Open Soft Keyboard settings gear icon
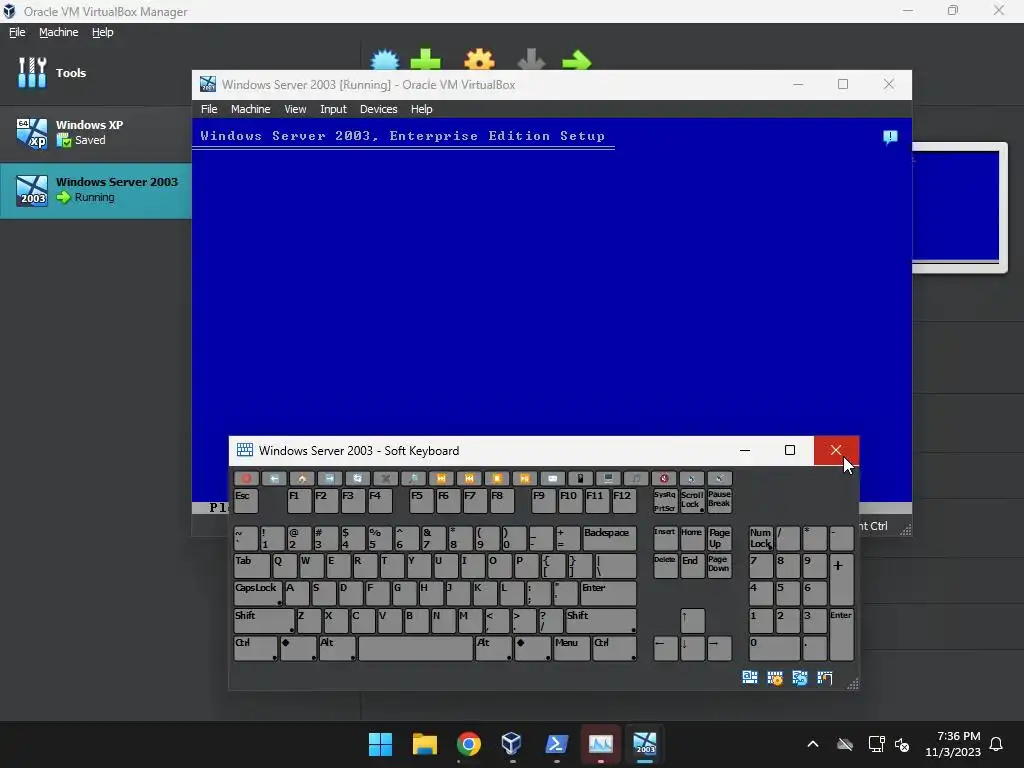This screenshot has width=1024, height=768. (x=775, y=678)
